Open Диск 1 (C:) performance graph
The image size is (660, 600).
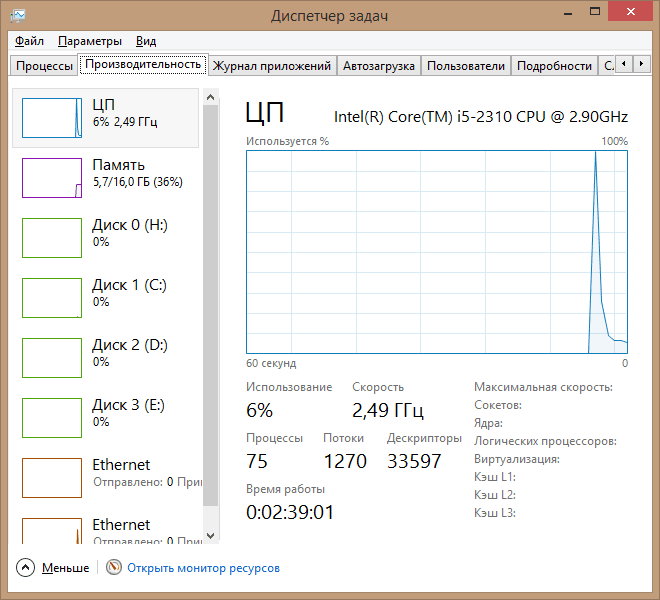click(51, 298)
